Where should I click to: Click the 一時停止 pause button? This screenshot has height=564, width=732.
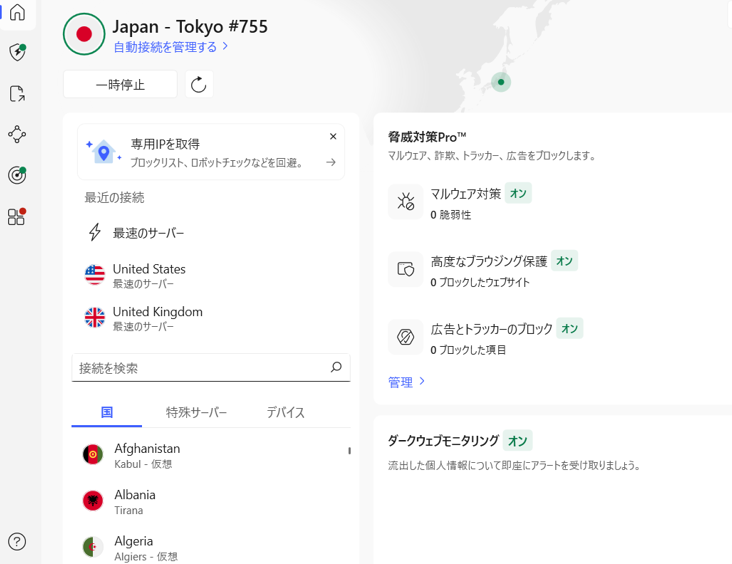120,85
